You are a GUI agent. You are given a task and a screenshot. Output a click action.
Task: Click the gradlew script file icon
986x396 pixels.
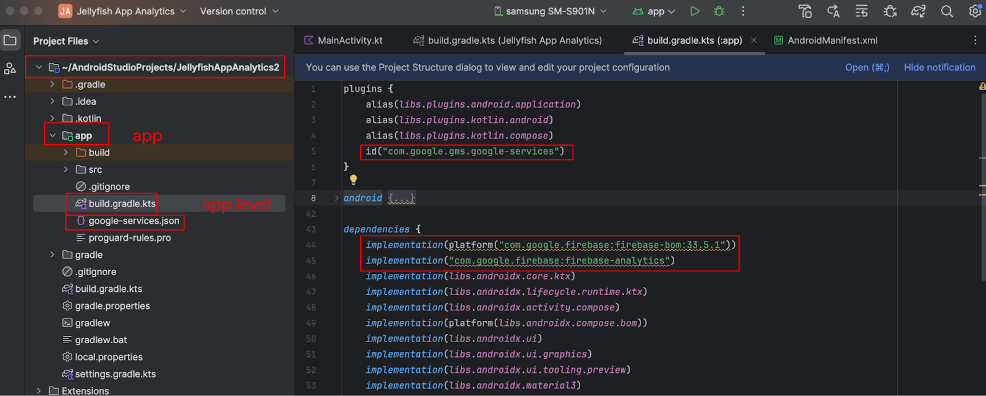pos(68,322)
